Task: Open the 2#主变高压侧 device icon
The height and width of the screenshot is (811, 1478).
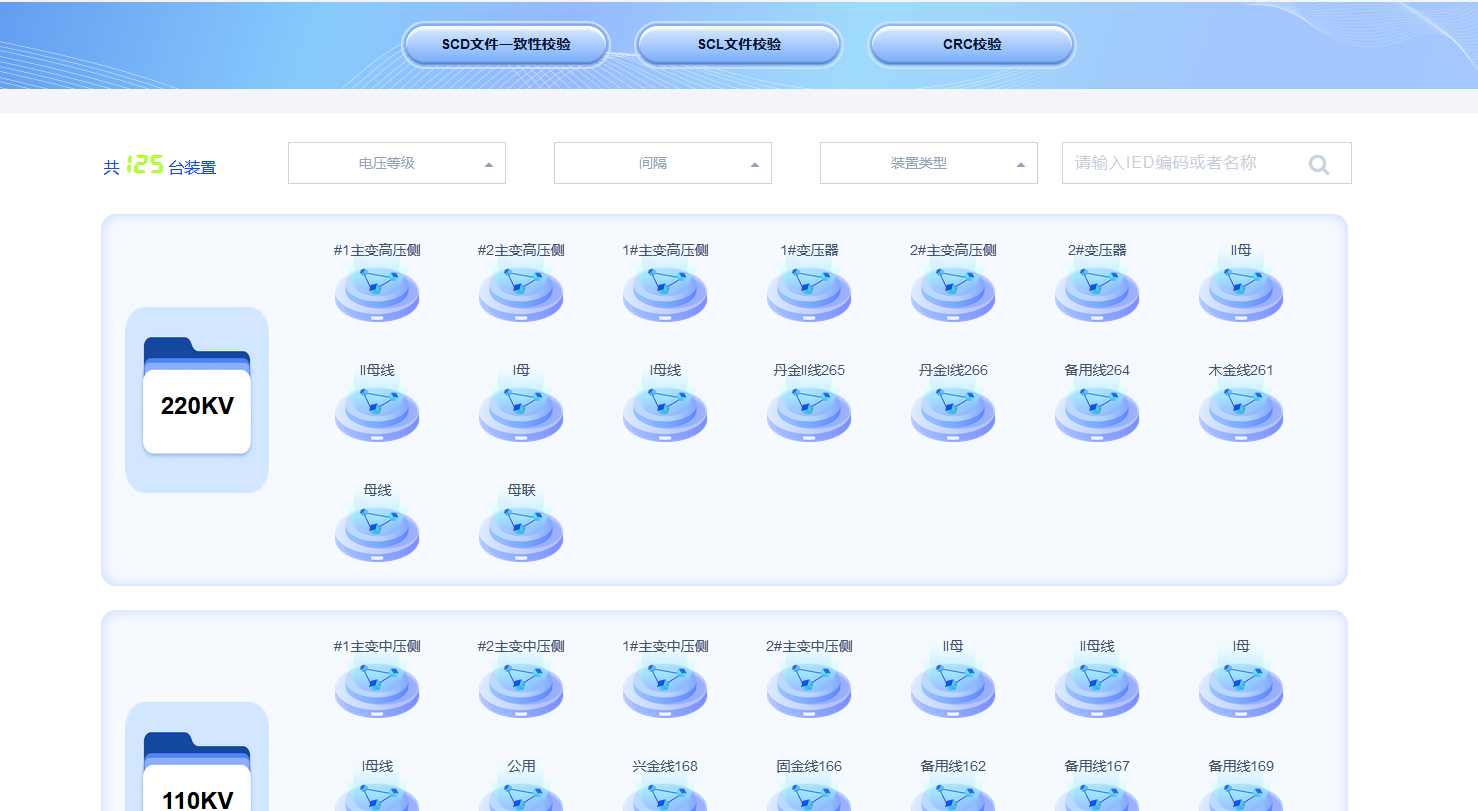Action: pos(952,293)
